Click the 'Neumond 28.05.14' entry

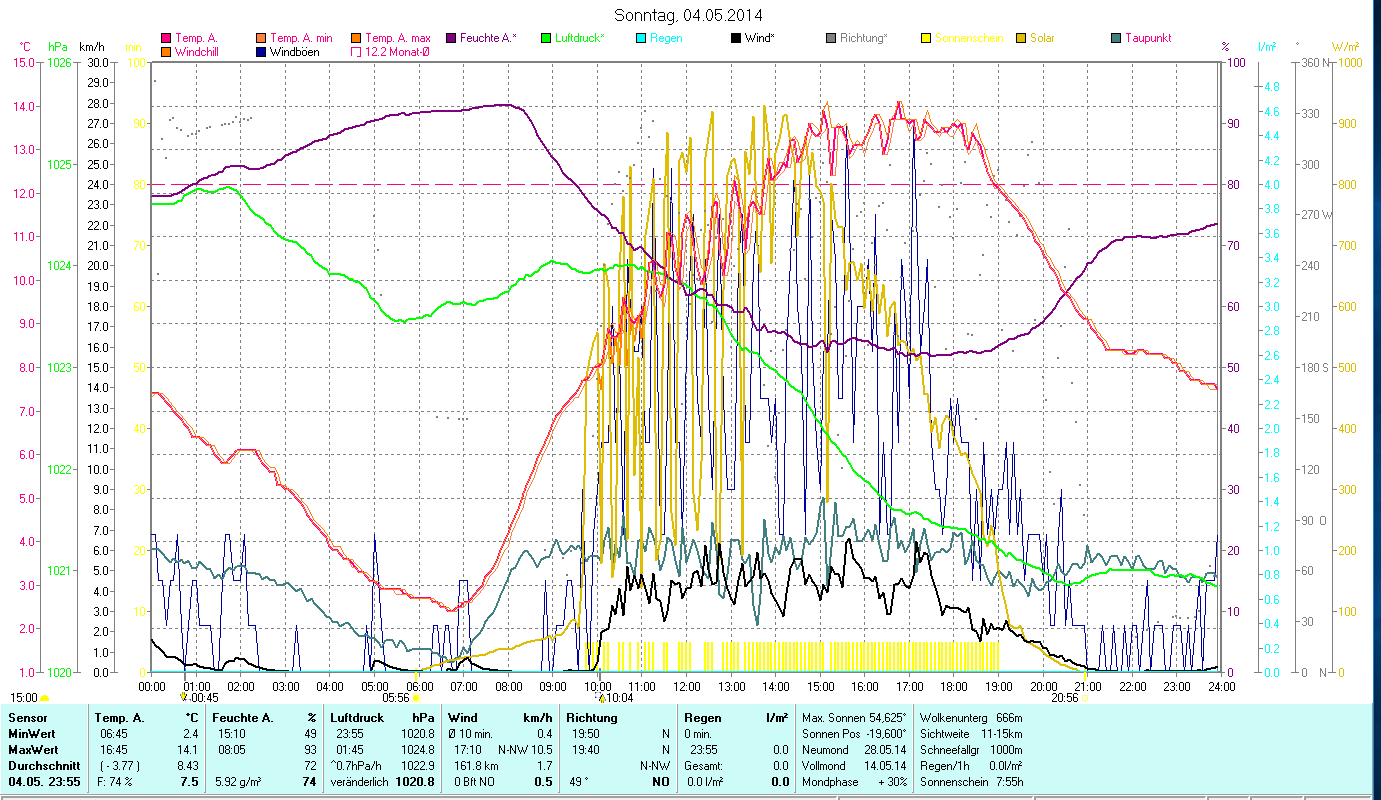854,750
